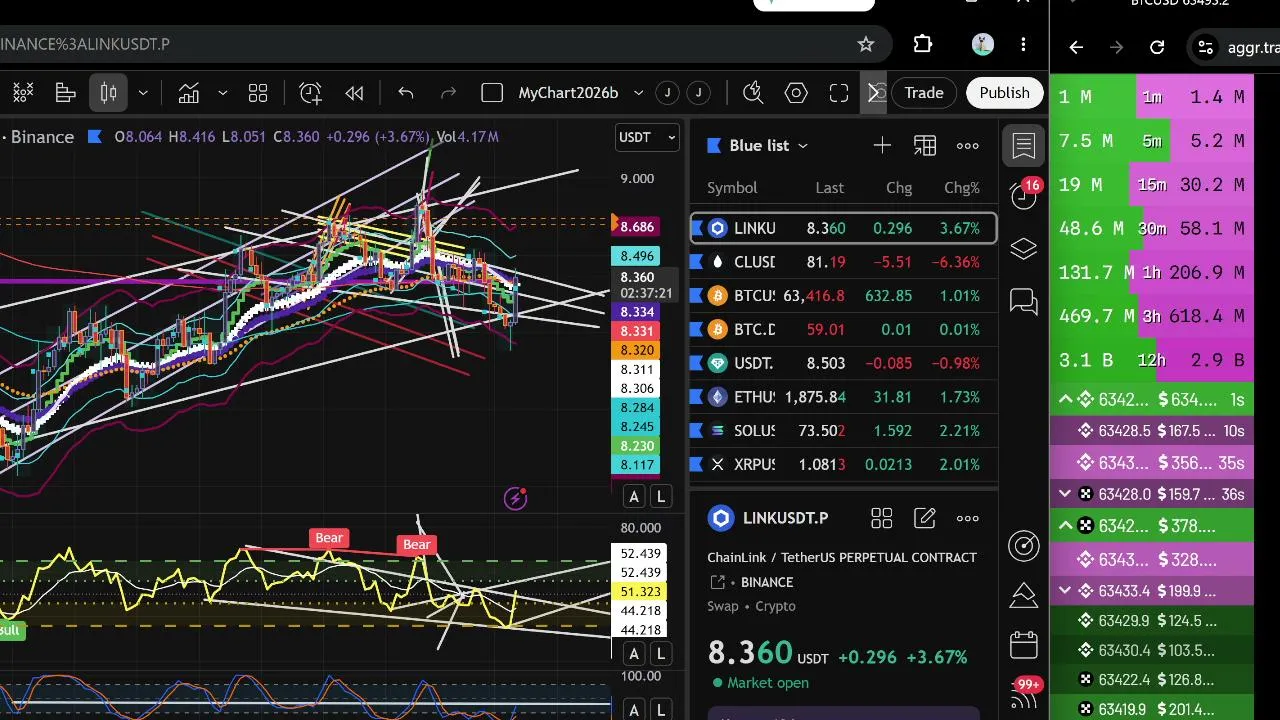
Task: Open three-dots menu in the LINKUSDT.P details panel
Action: pos(968,518)
